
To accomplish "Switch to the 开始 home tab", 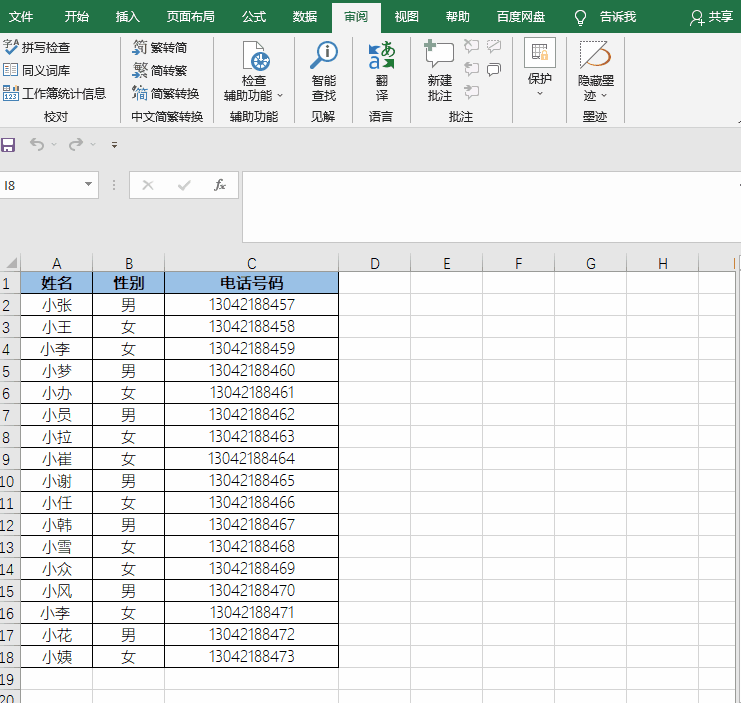I will (77, 17).
